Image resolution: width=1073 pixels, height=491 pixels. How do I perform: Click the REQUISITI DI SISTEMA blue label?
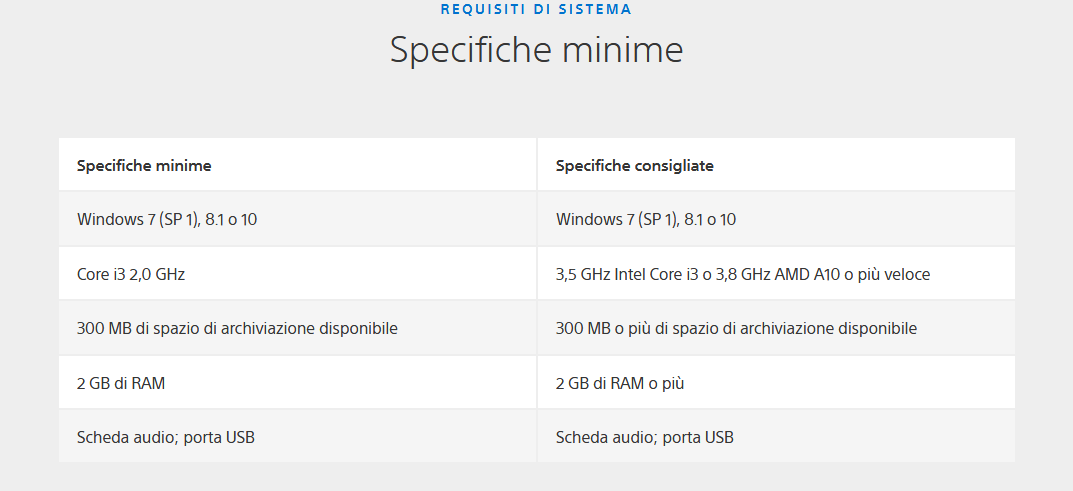pos(536,9)
